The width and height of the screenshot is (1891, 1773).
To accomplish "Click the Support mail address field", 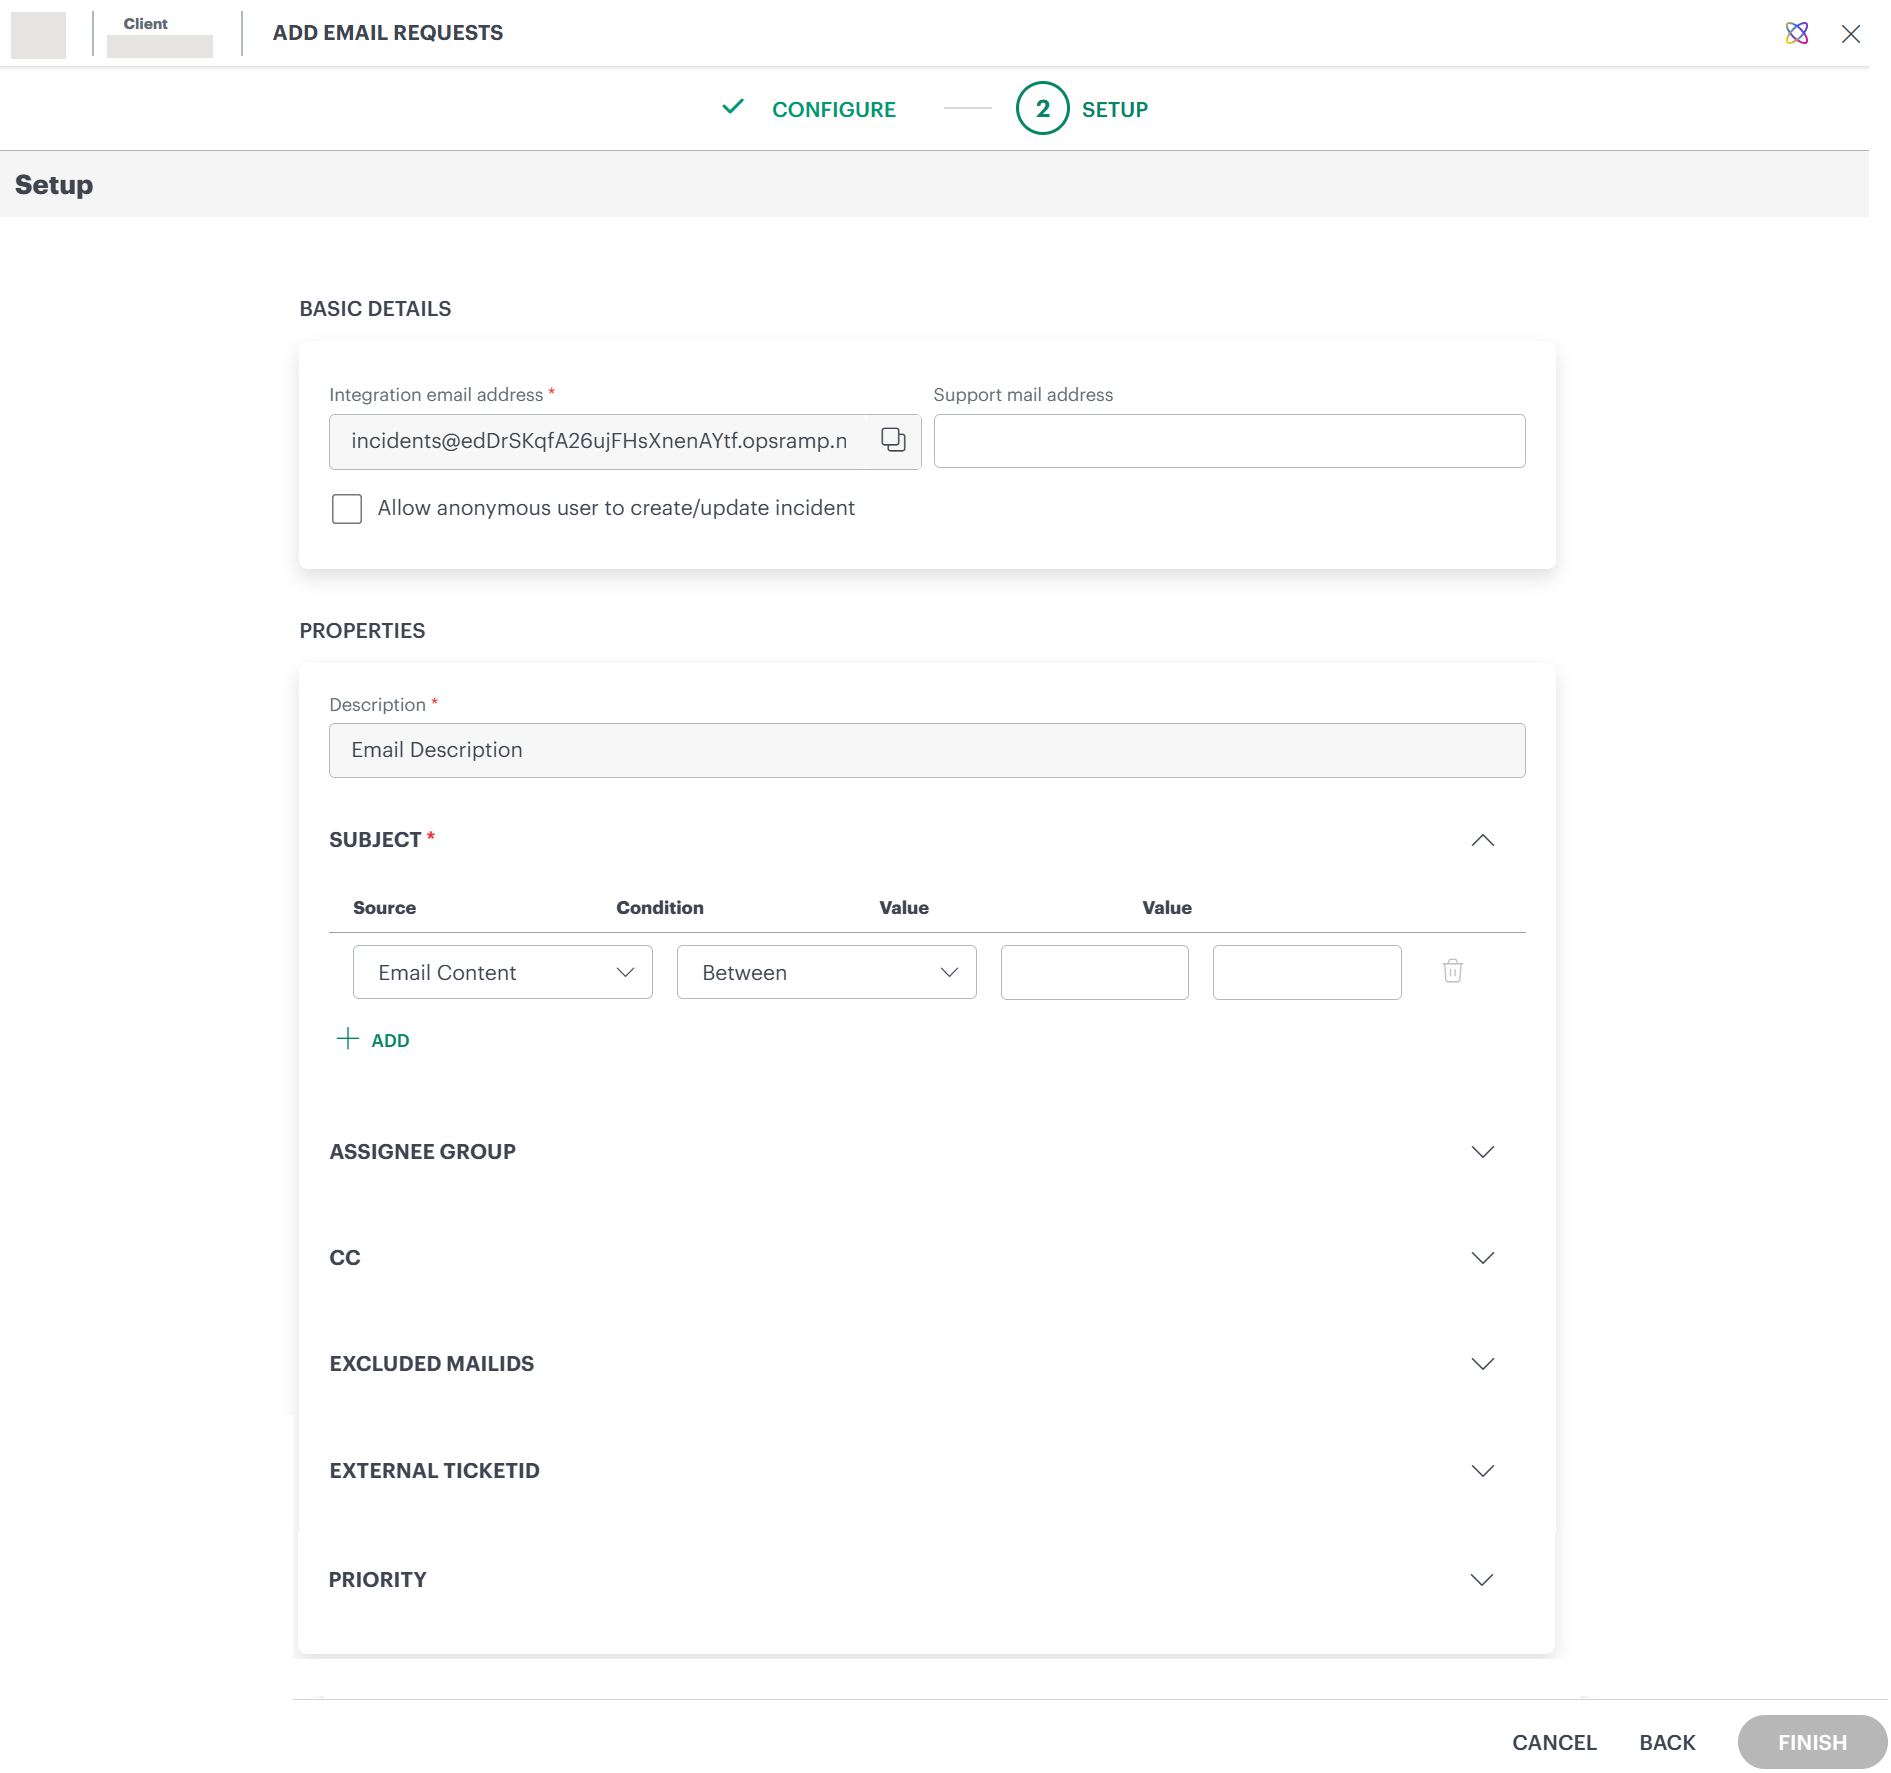I will click(x=1228, y=441).
